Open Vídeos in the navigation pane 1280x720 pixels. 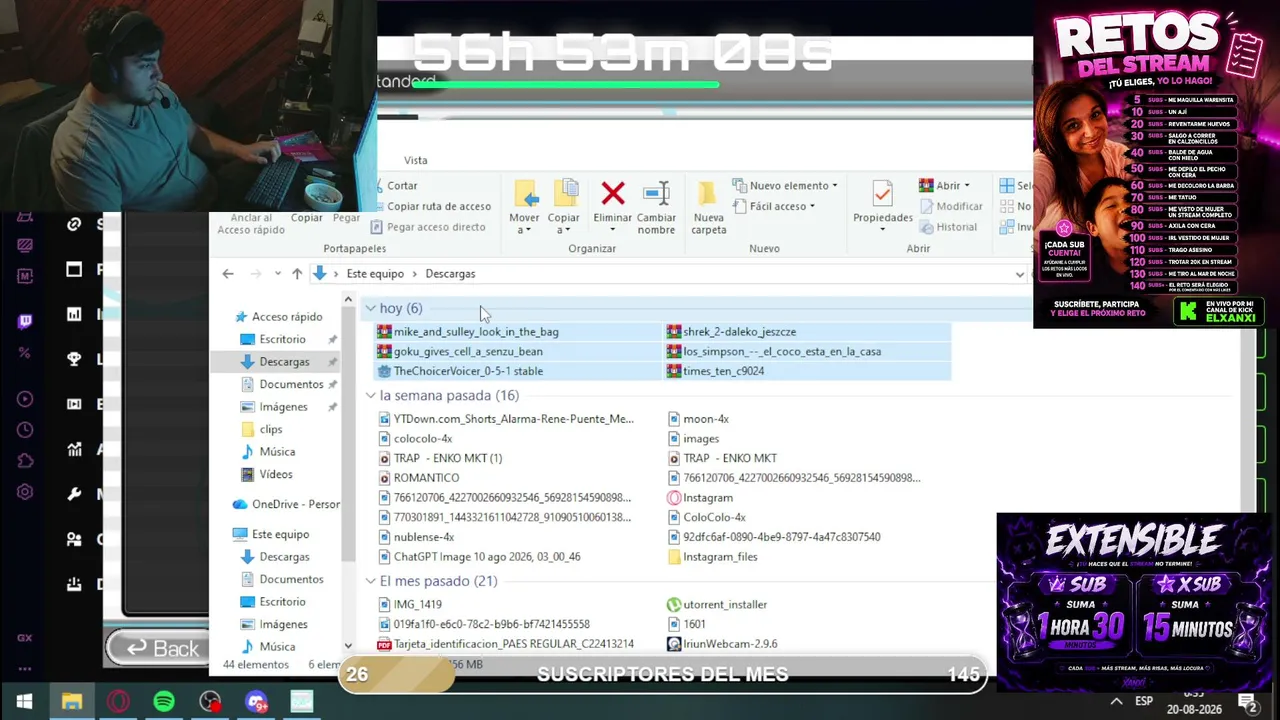click(268, 475)
